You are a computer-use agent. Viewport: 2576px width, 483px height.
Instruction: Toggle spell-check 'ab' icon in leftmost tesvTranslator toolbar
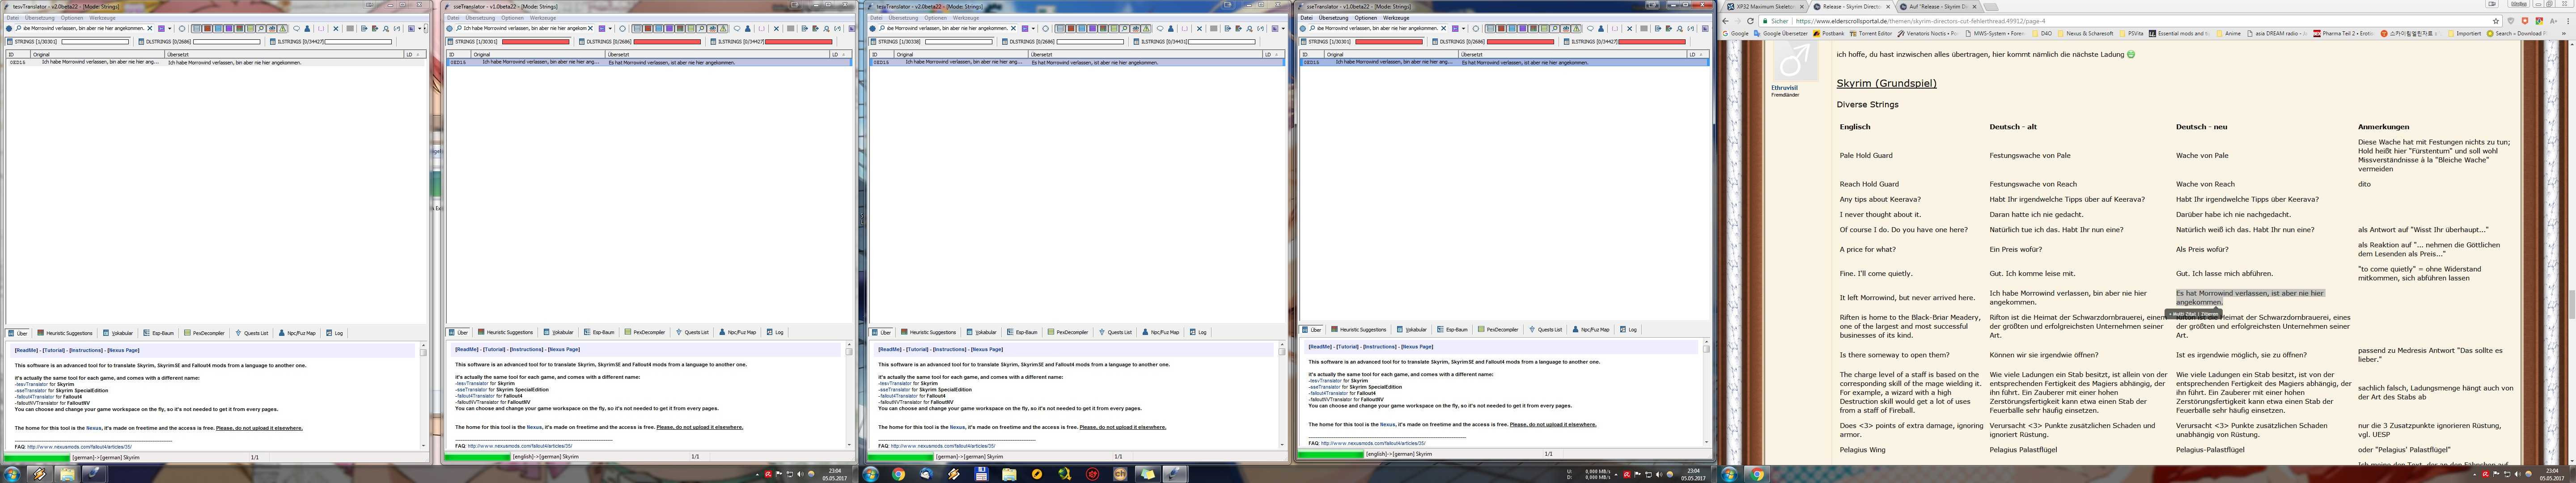(272, 28)
